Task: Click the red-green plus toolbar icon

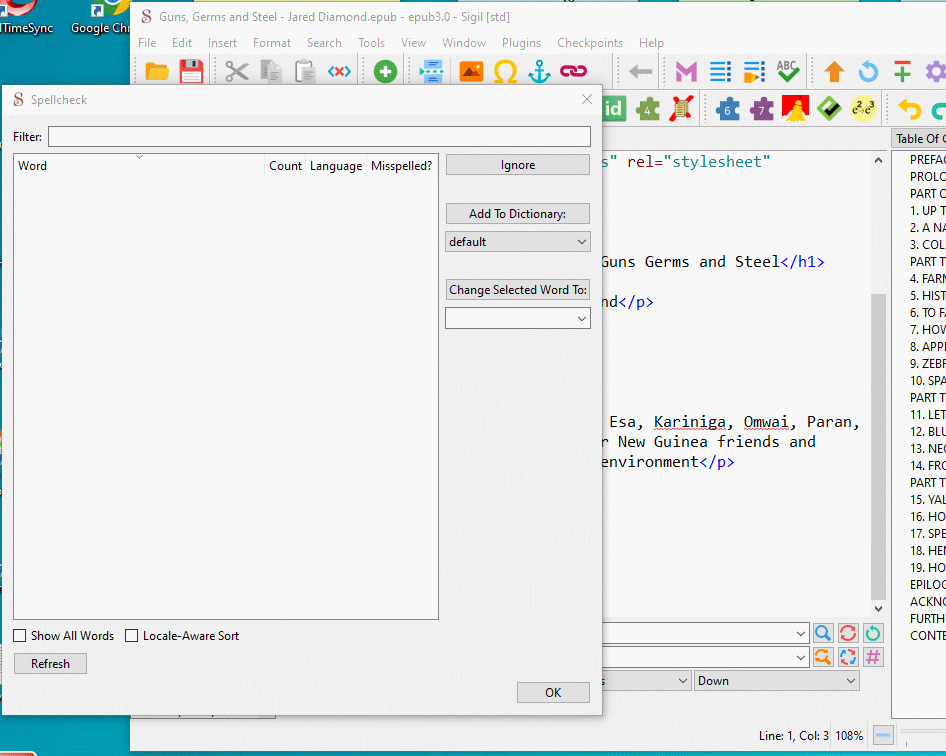Action: (902, 72)
